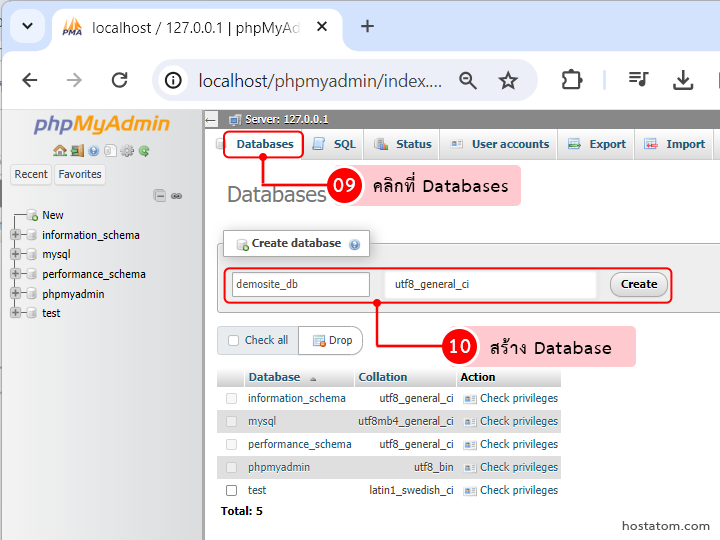Open phpMyAdmin documentation help icon

click(93, 151)
